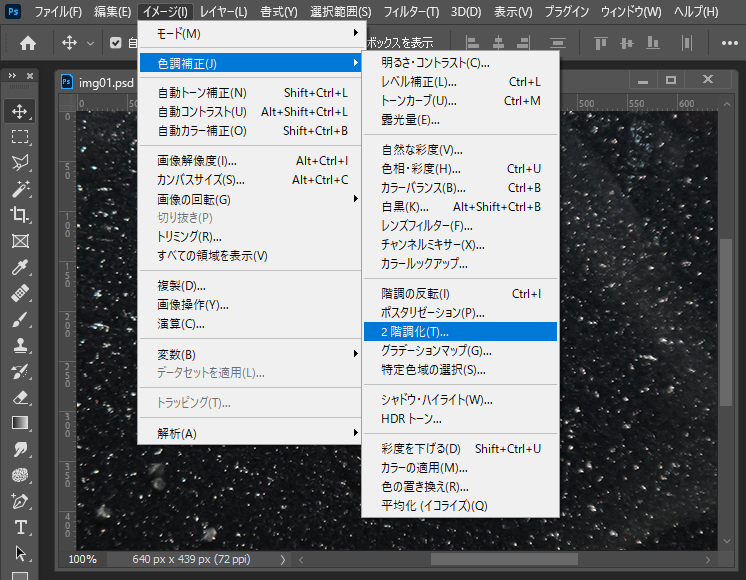
Task: Choose 彩度を下げる(D)
Action: (460, 449)
